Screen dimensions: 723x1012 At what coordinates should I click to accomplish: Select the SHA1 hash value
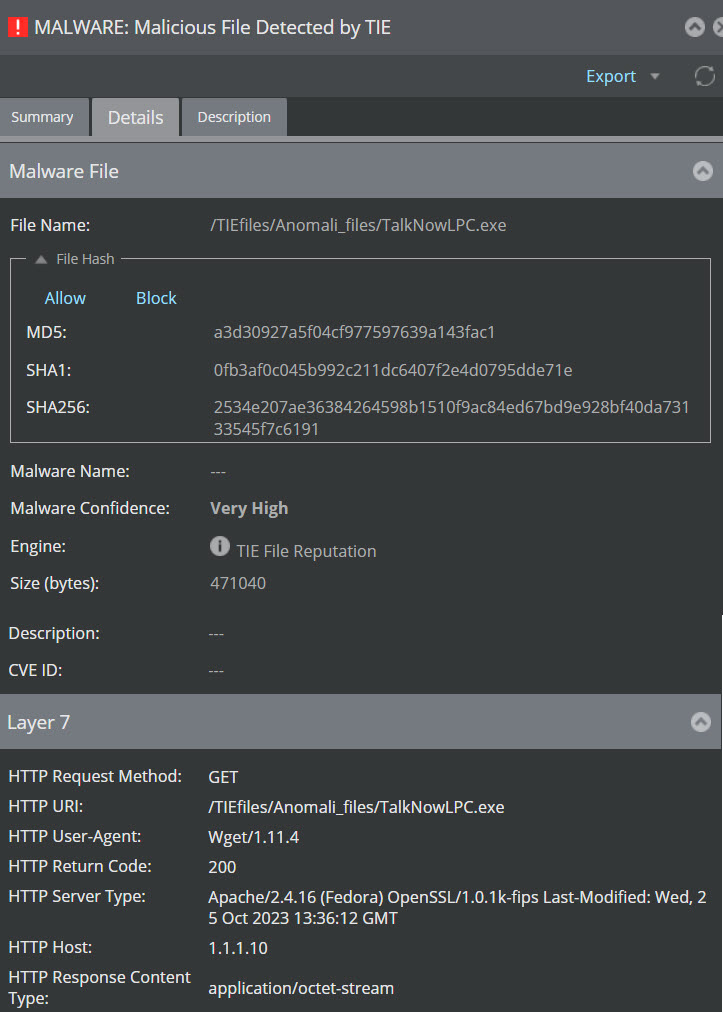click(x=393, y=370)
